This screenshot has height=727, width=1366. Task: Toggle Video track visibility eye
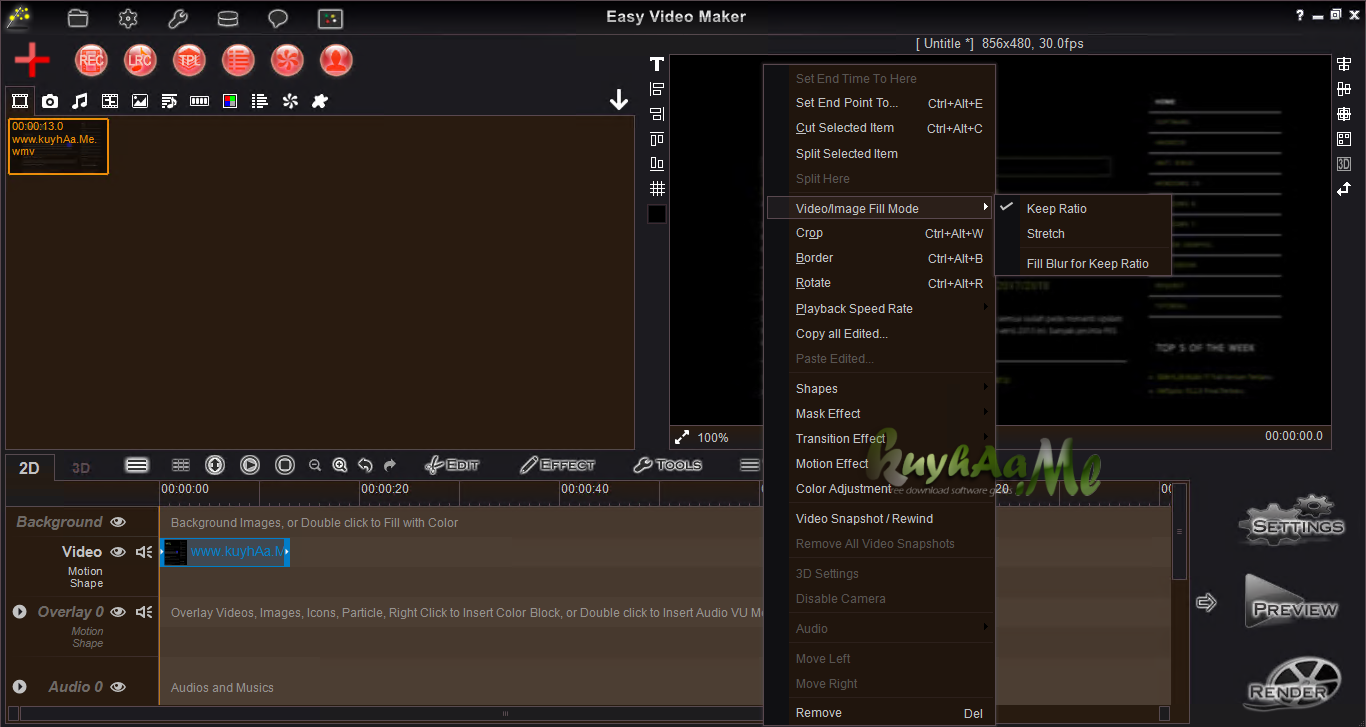(x=118, y=552)
